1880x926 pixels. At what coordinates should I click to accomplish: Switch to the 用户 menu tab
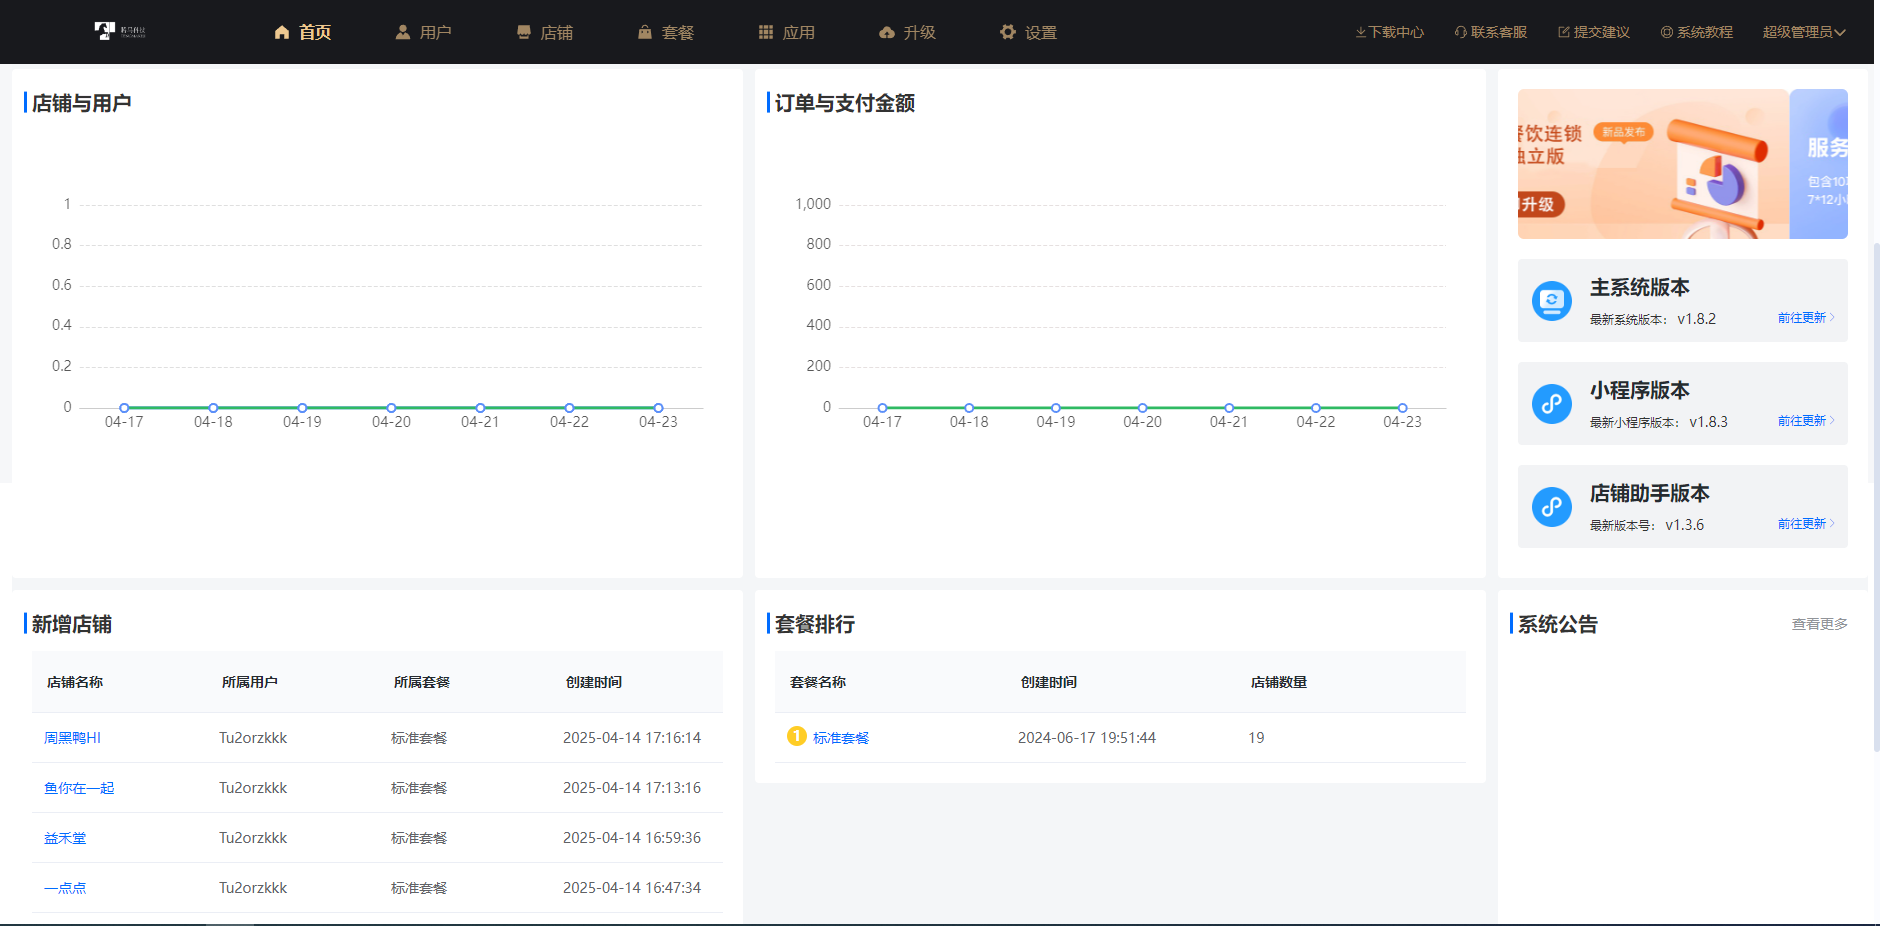pos(423,32)
